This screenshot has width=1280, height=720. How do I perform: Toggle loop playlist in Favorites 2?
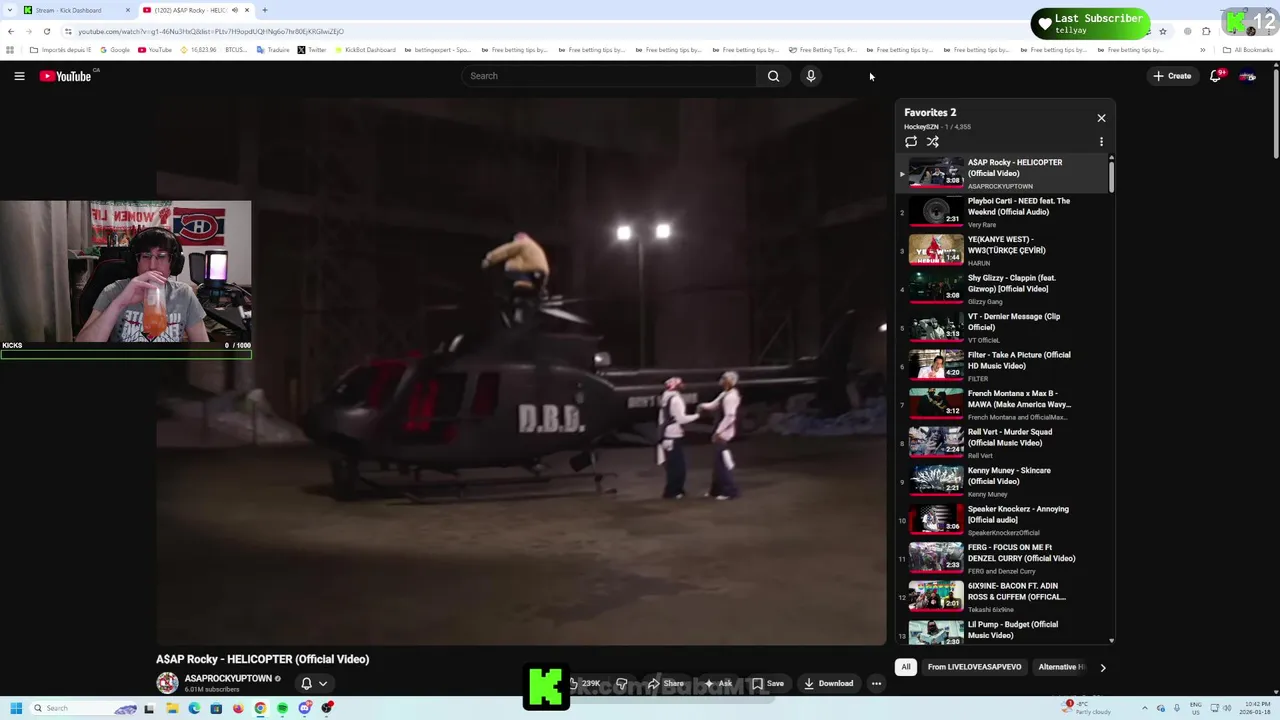point(911,142)
